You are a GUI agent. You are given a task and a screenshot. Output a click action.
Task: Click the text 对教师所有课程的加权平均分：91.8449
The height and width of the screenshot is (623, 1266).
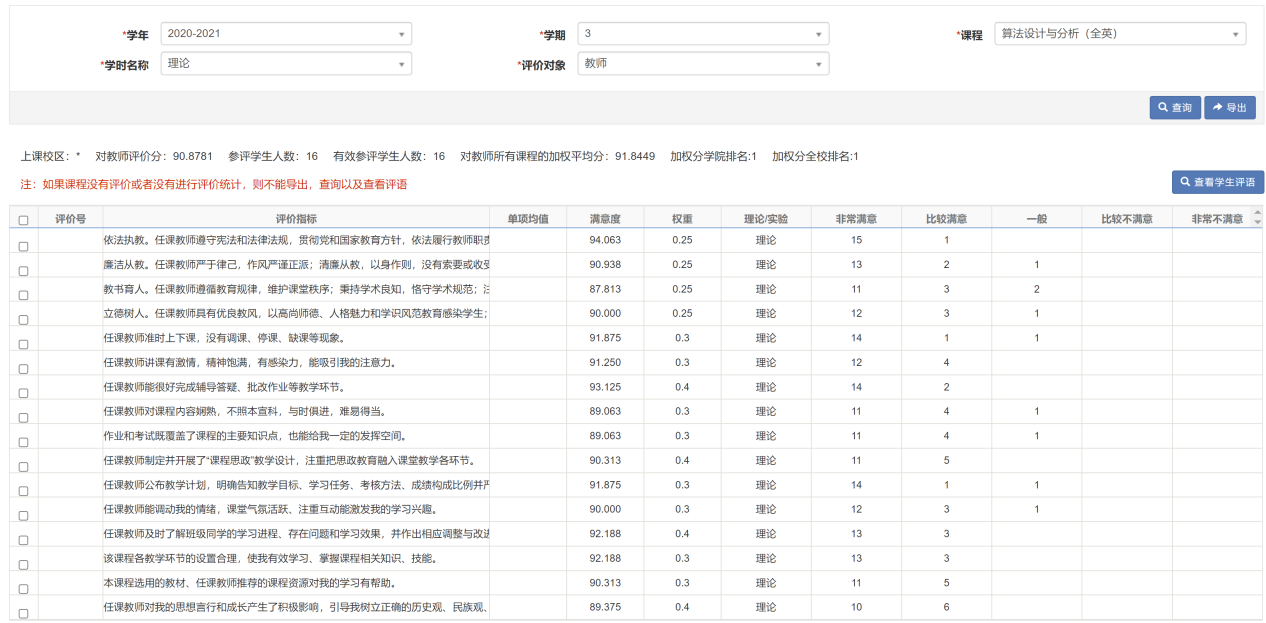click(x=558, y=157)
